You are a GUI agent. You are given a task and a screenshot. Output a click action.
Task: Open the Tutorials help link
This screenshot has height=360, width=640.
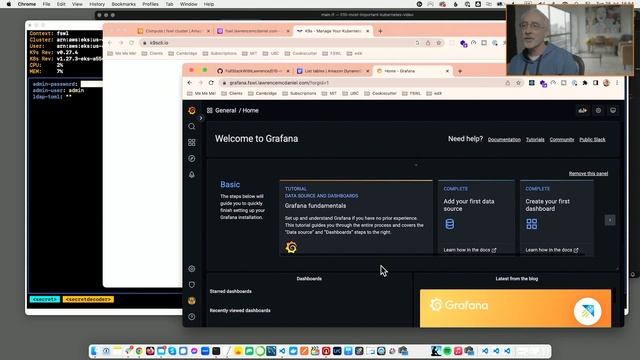(535, 140)
